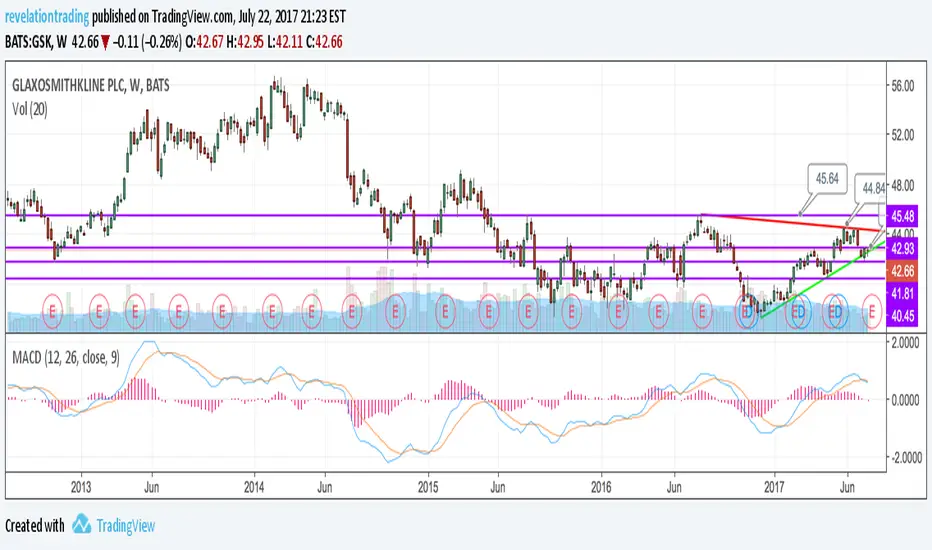Click the 2016 time axis label
The width and height of the screenshot is (932, 550).
tap(602, 488)
